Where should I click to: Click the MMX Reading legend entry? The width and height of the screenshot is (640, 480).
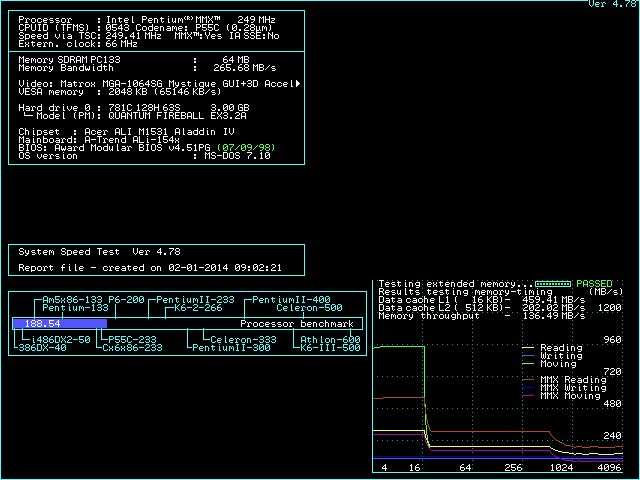571,380
